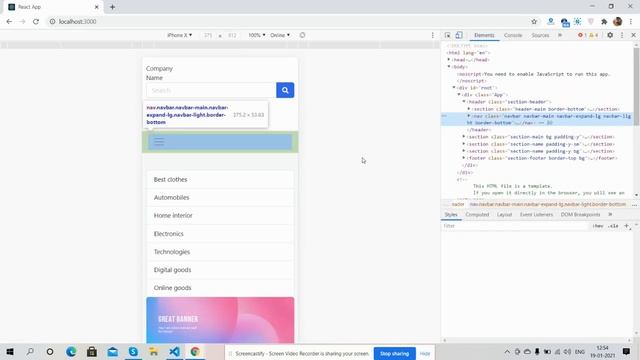640x360 pixels.
Task: Open Windows taskbar search
Action: pyautogui.click(x=30, y=351)
